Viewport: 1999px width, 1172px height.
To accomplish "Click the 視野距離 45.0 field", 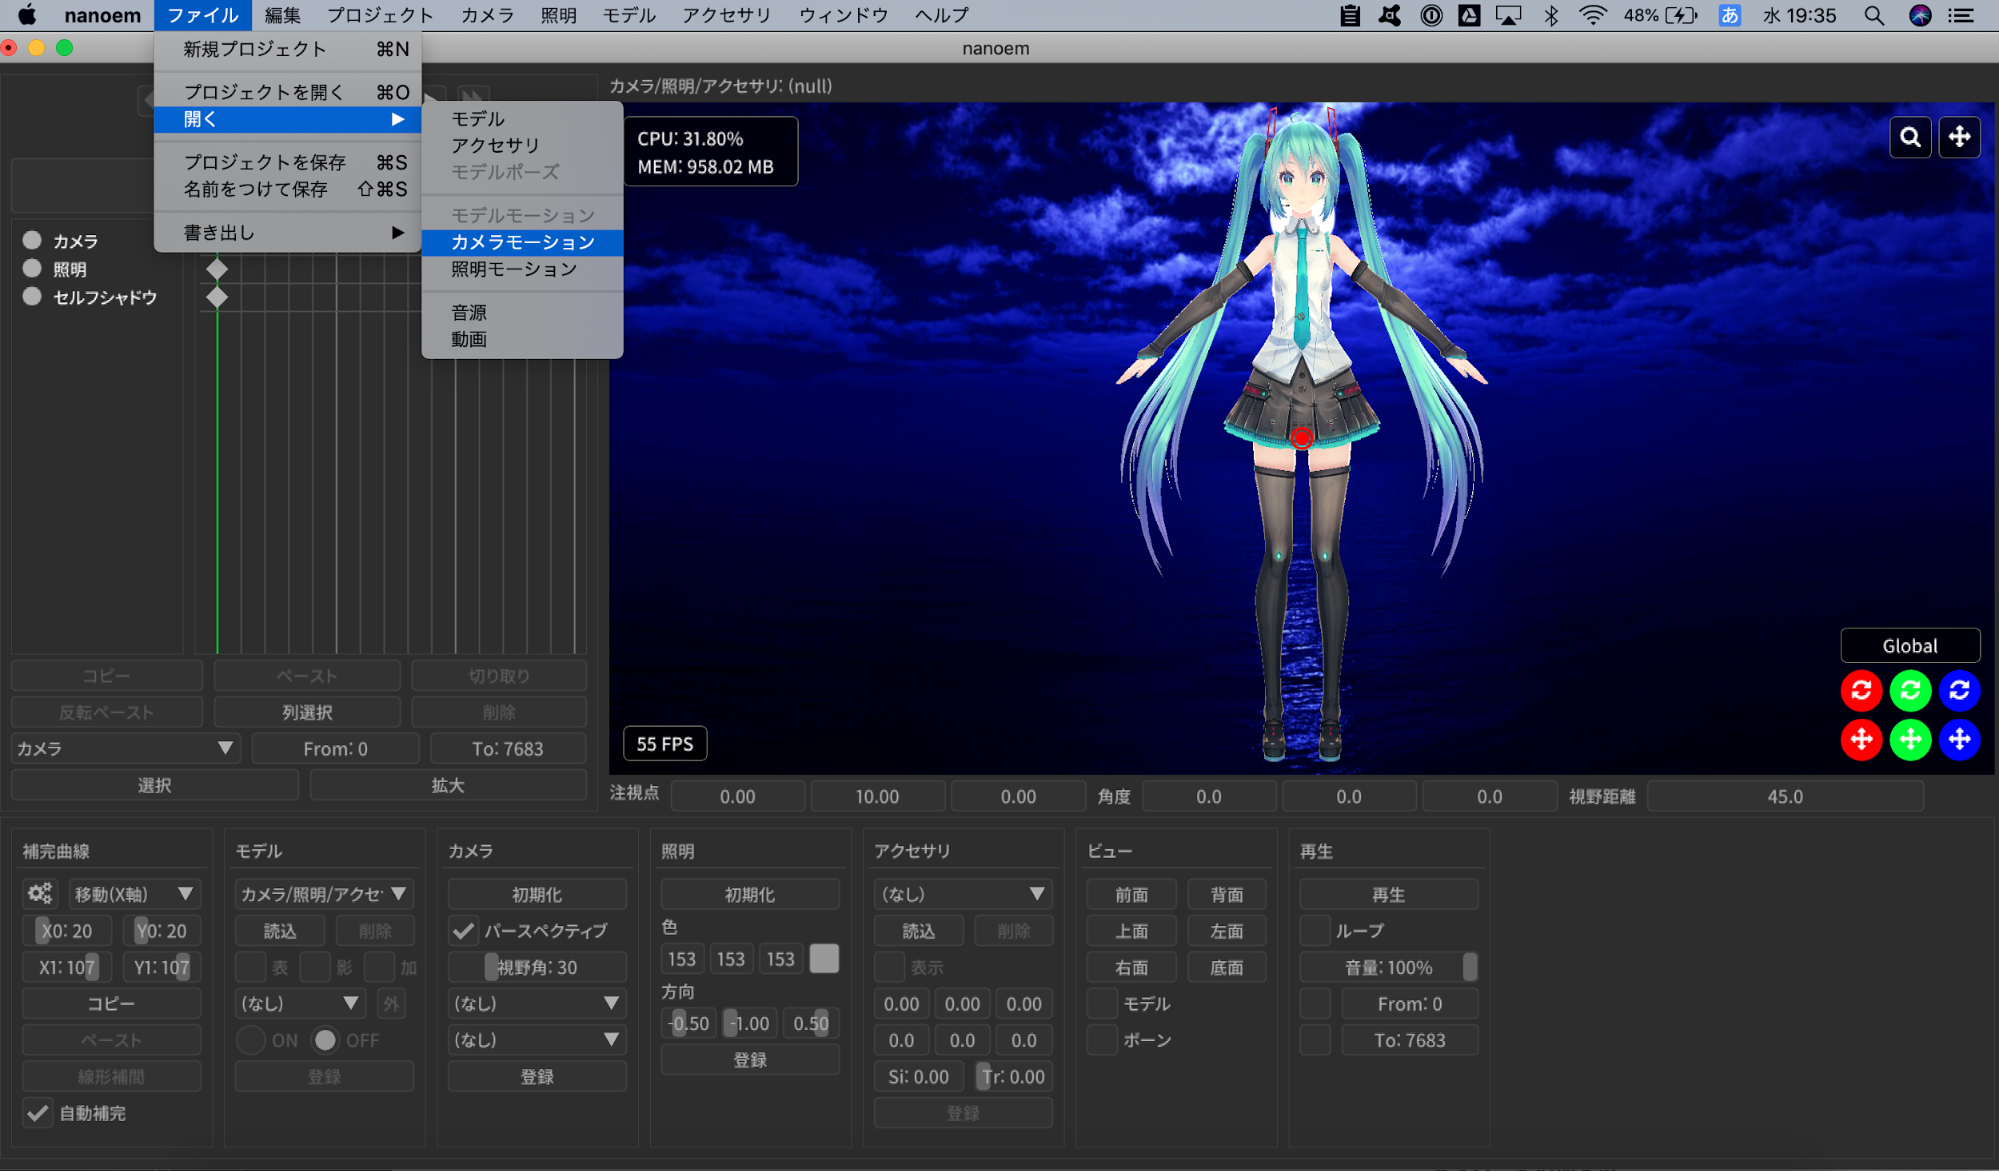I will 1785,796.
